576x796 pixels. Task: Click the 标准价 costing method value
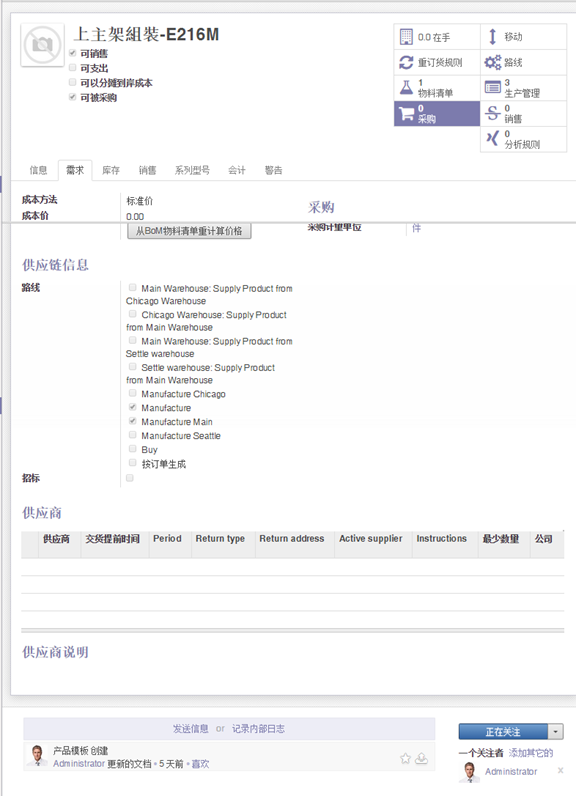[139, 201]
